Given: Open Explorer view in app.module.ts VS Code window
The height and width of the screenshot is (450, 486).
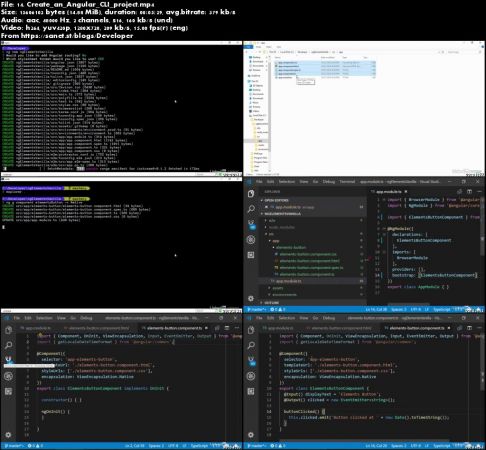Looking at the screenshot, I should tap(251, 193).
